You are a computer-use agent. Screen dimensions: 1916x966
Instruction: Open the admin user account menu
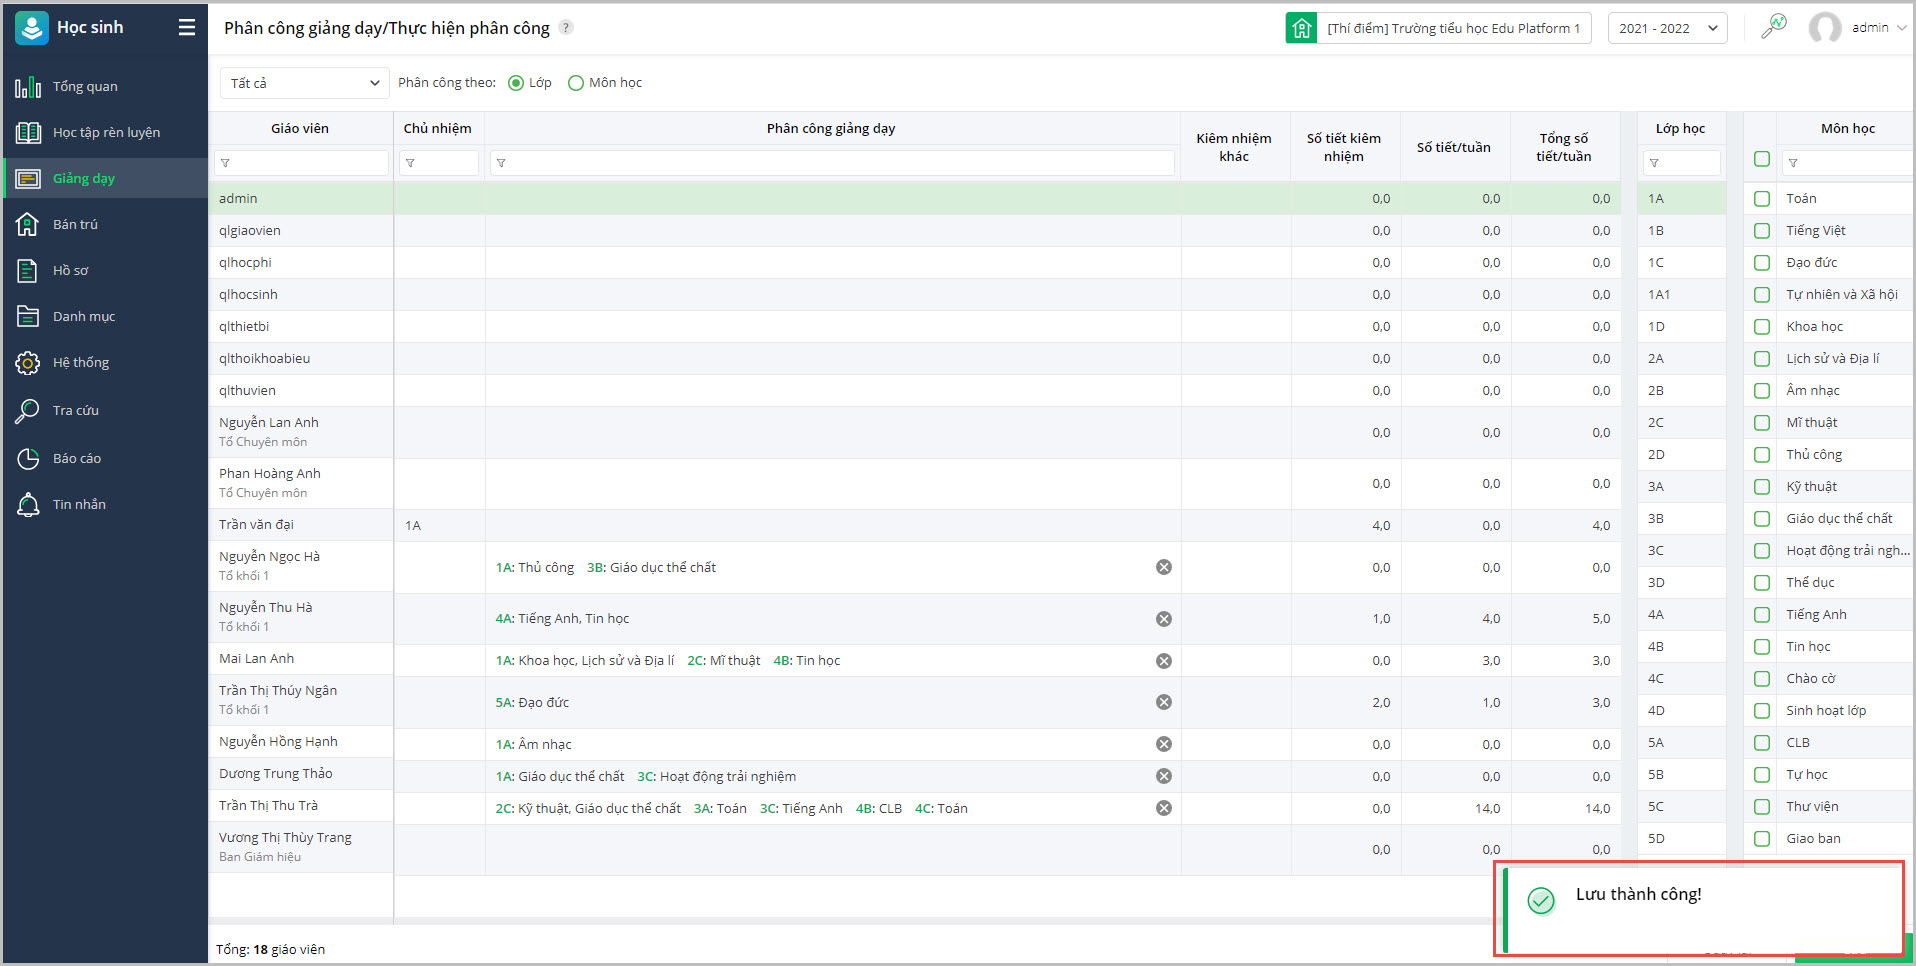point(1858,28)
